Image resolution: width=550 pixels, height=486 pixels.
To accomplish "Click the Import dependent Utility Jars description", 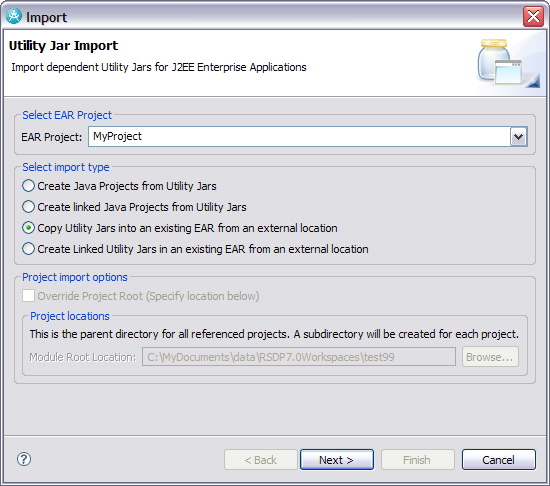I will (159, 67).
